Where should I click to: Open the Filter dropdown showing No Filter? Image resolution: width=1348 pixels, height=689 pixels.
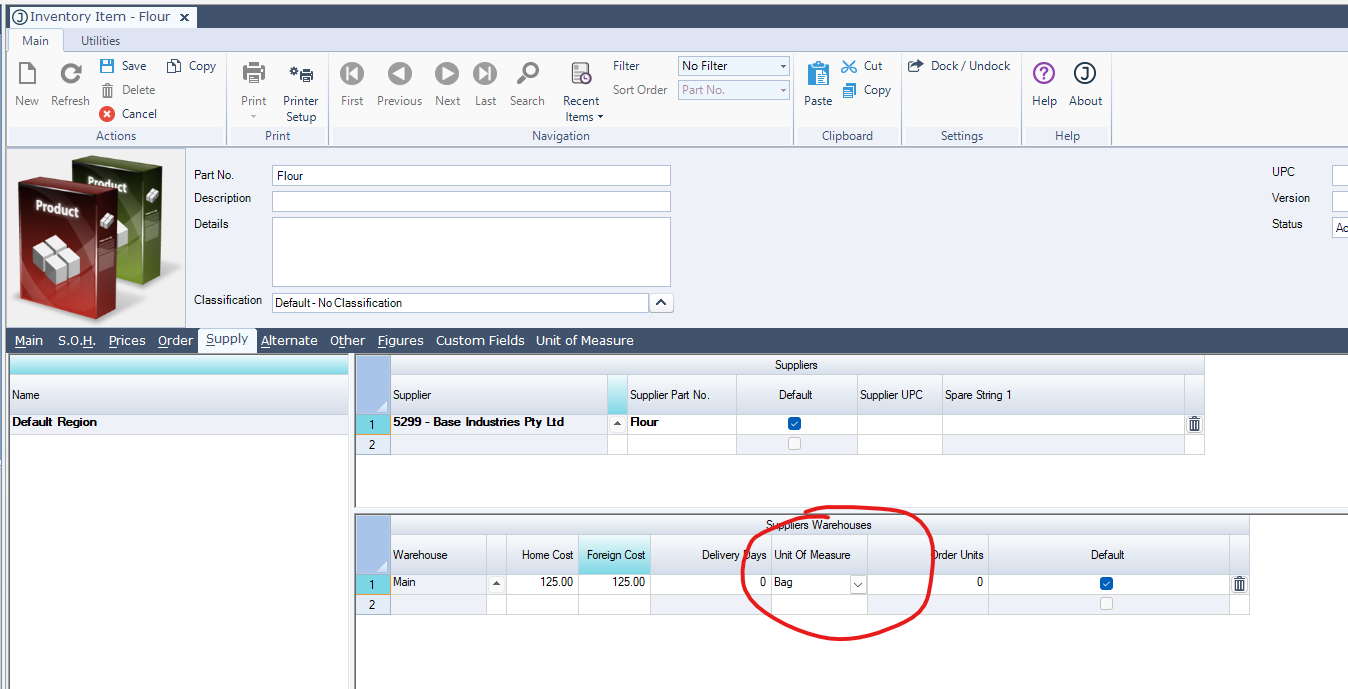[x=734, y=66]
